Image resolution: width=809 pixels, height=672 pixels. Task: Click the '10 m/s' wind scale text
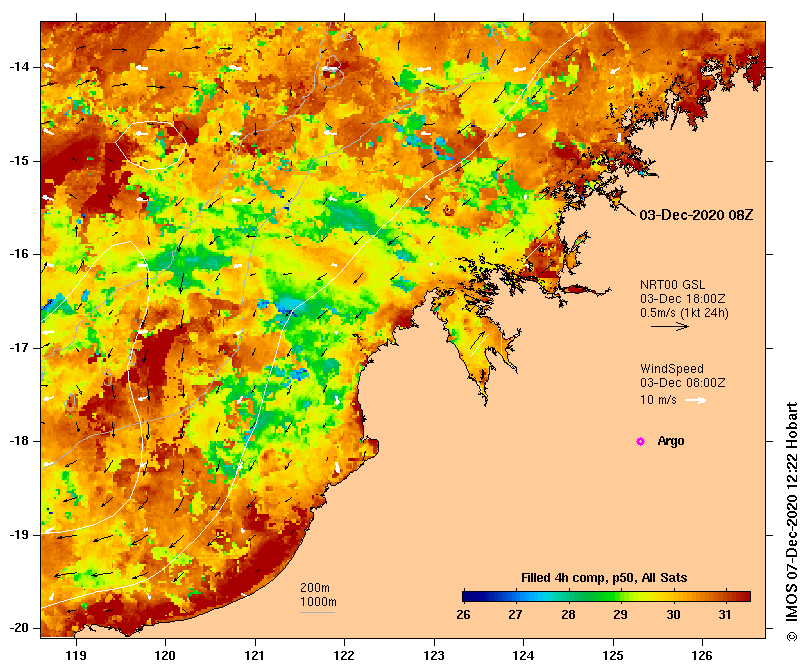(x=658, y=399)
